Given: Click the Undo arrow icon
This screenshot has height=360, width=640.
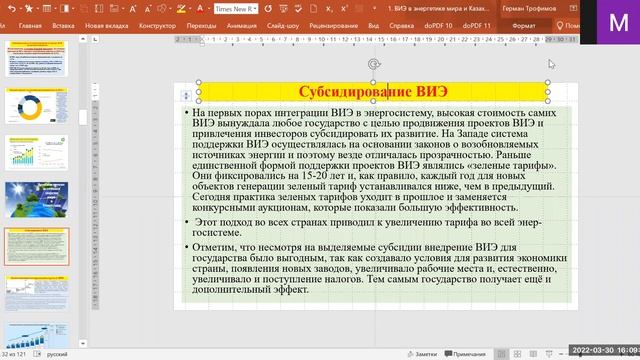Looking at the screenshot, I should [11, 9].
